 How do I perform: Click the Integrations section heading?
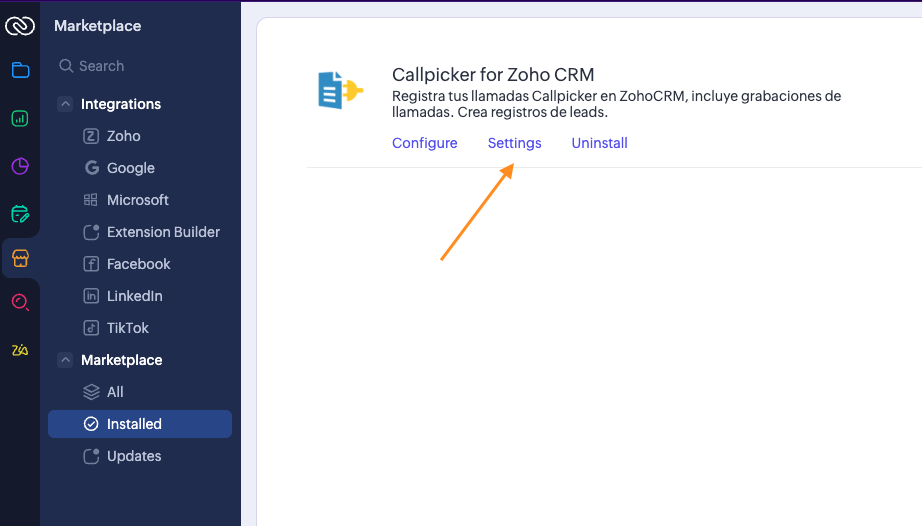121,104
